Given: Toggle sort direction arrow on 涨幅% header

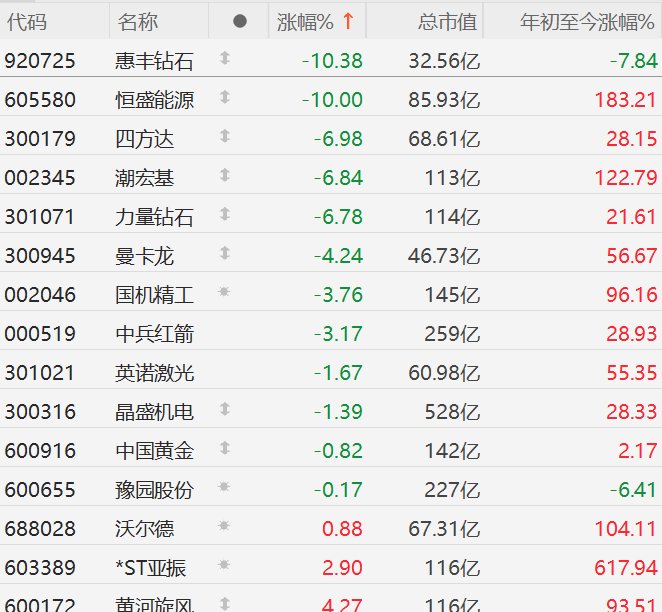Looking at the screenshot, I should click(348, 21).
